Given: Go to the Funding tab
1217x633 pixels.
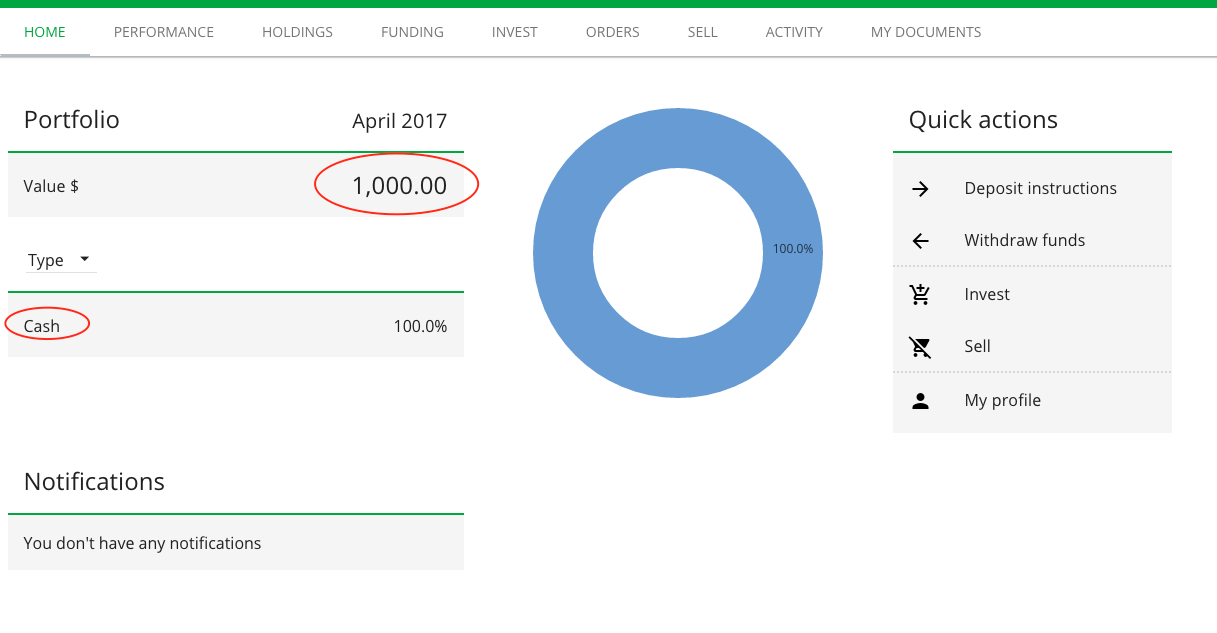Looking at the screenshot, I should point(412,32).
